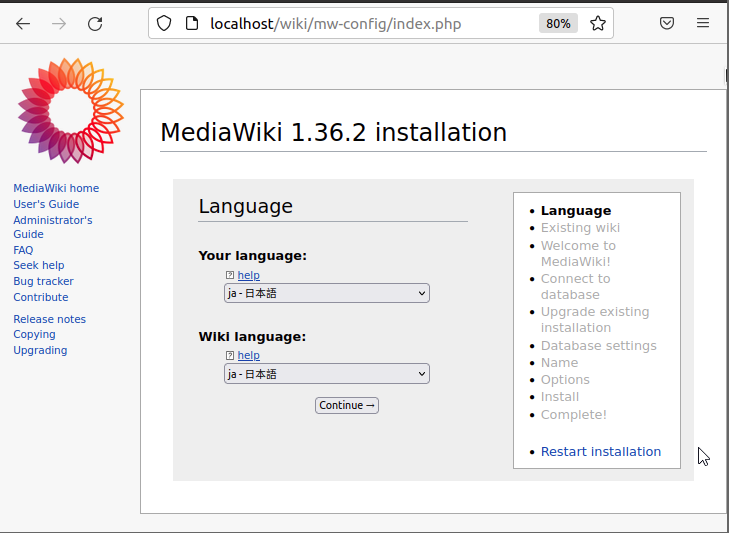Open the Contribute link
Viewport: 729px width, 533px height.
coord(40,297)
